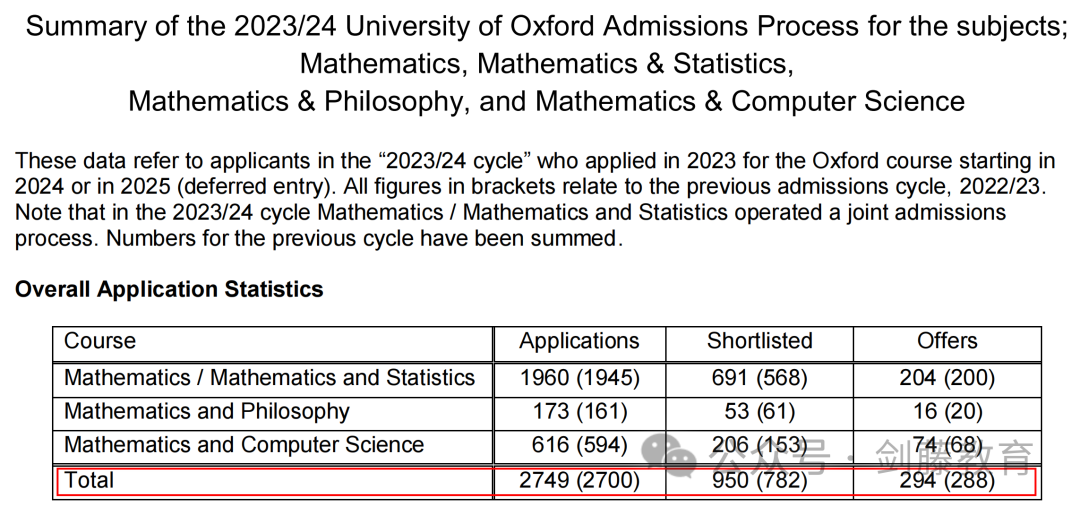This screenshot has height=515, width=1080.
Task: Click the Overall Application Statistics heading
Action: point(169,289)
